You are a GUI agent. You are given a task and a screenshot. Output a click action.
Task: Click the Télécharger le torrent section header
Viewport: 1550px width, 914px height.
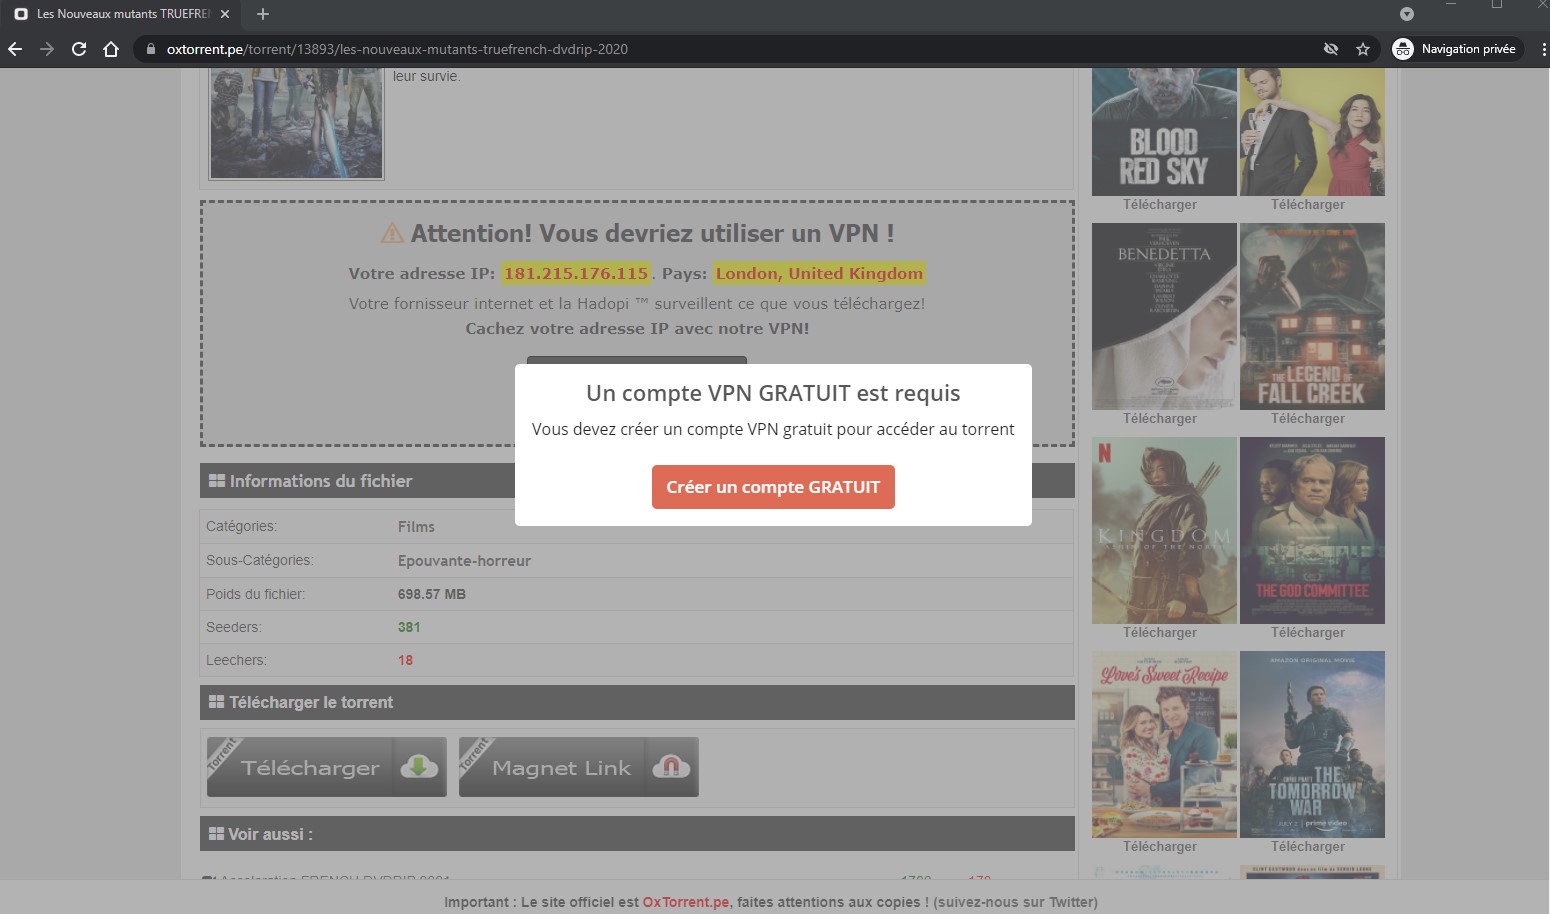pos(637,702)
